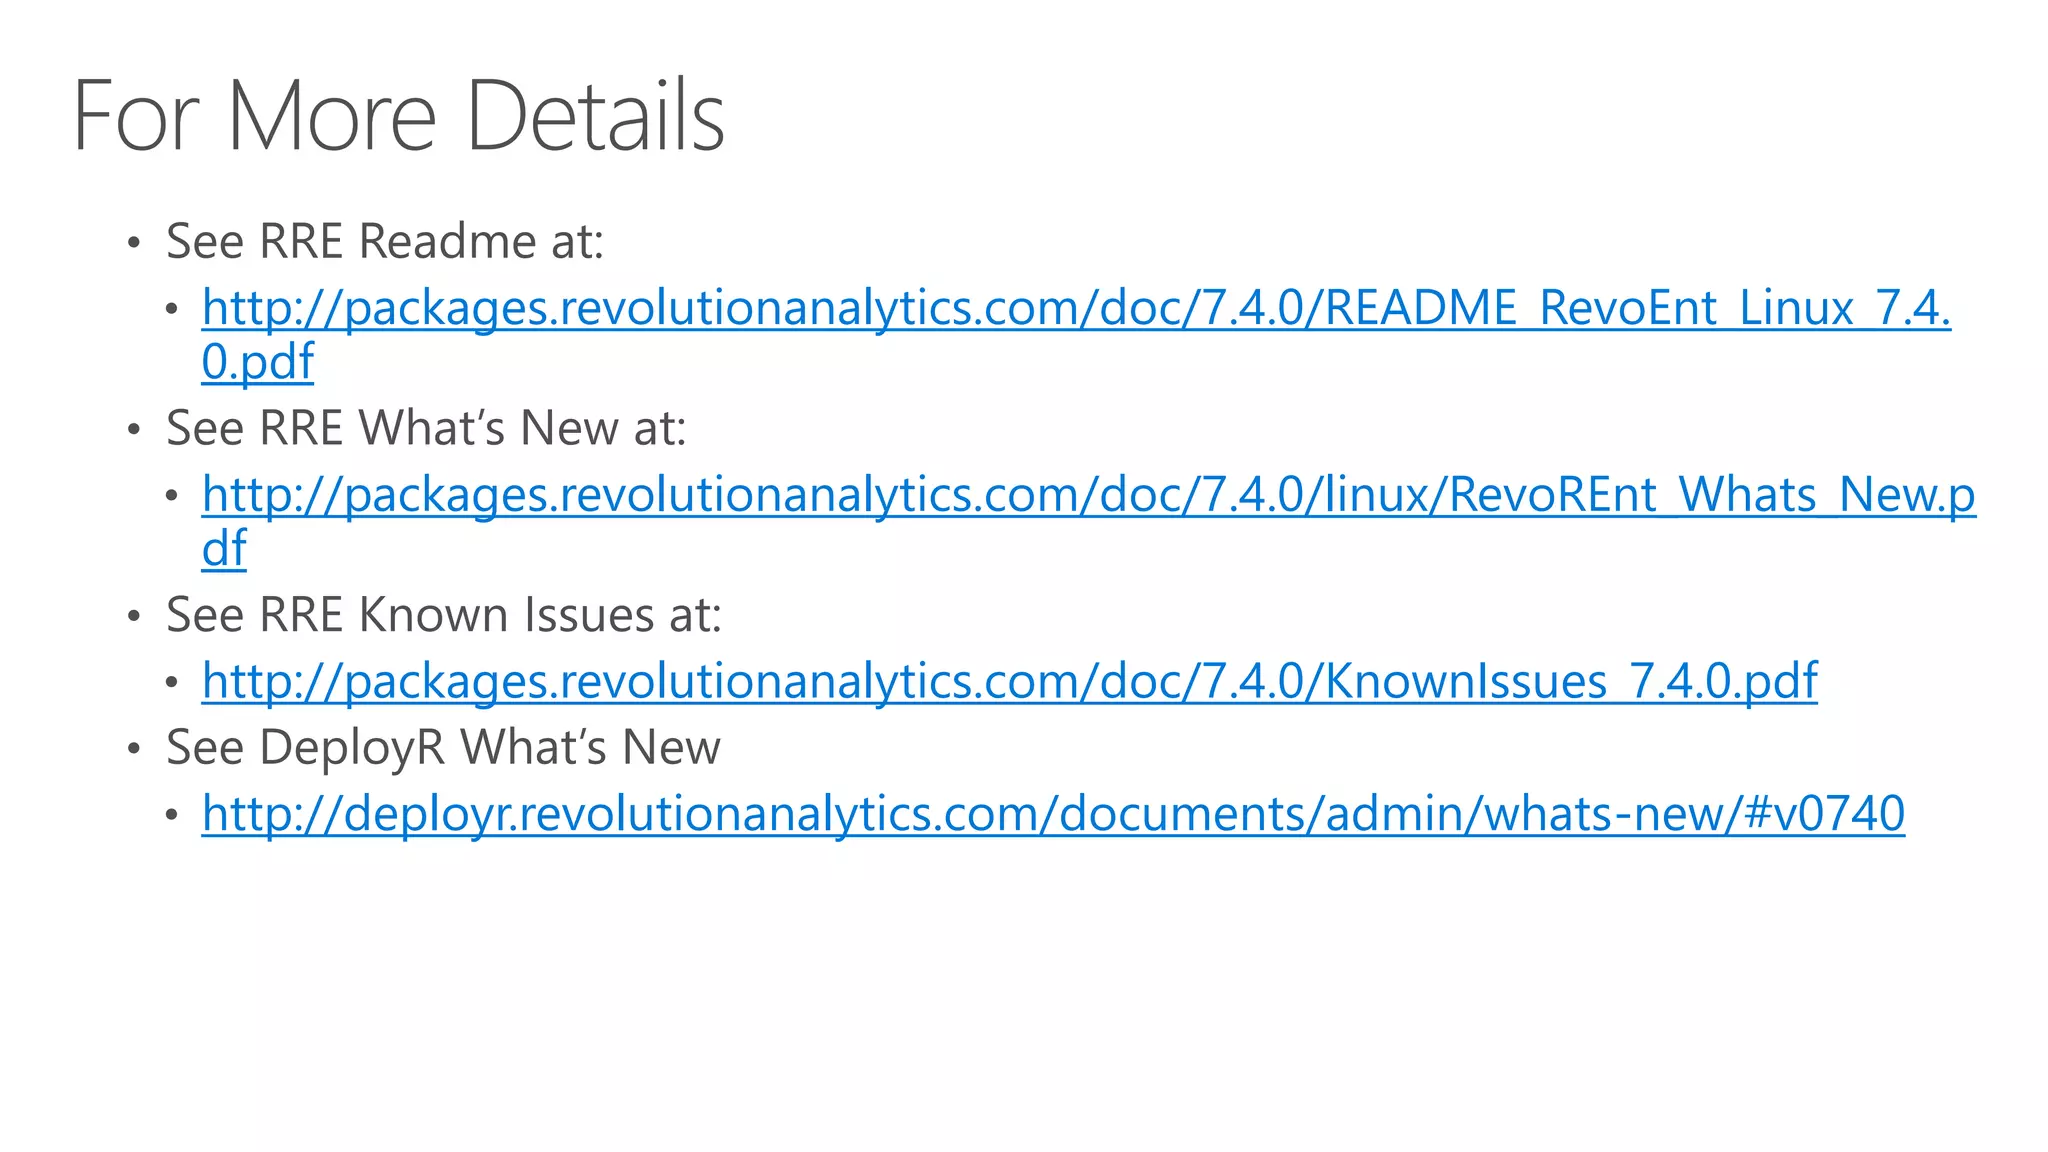Open the DeployR whats-new link
The width and height of the screenshot is (2048, 1152).
pyautogui.click(x=1053, y=814)
